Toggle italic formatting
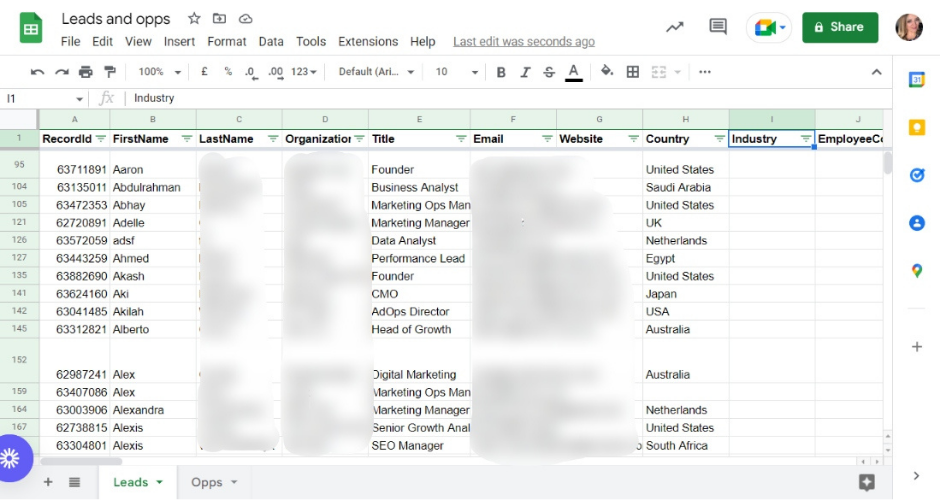The image size is (940, 500). pos(525,72)
